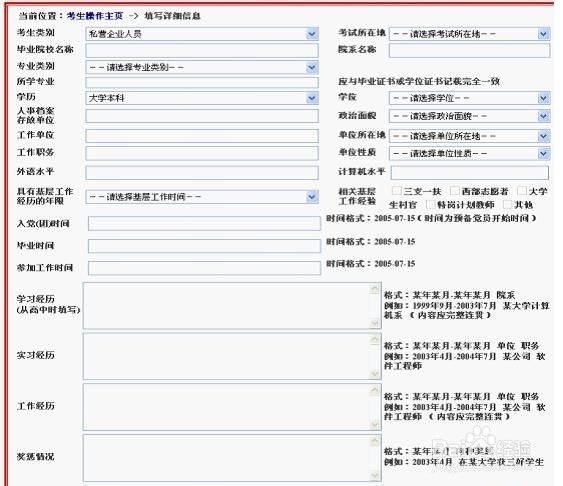Image resolution: width=563 pixels, height=486 pixels.
Task: Check the 三支一扶 checkbox
Action: 396,191
